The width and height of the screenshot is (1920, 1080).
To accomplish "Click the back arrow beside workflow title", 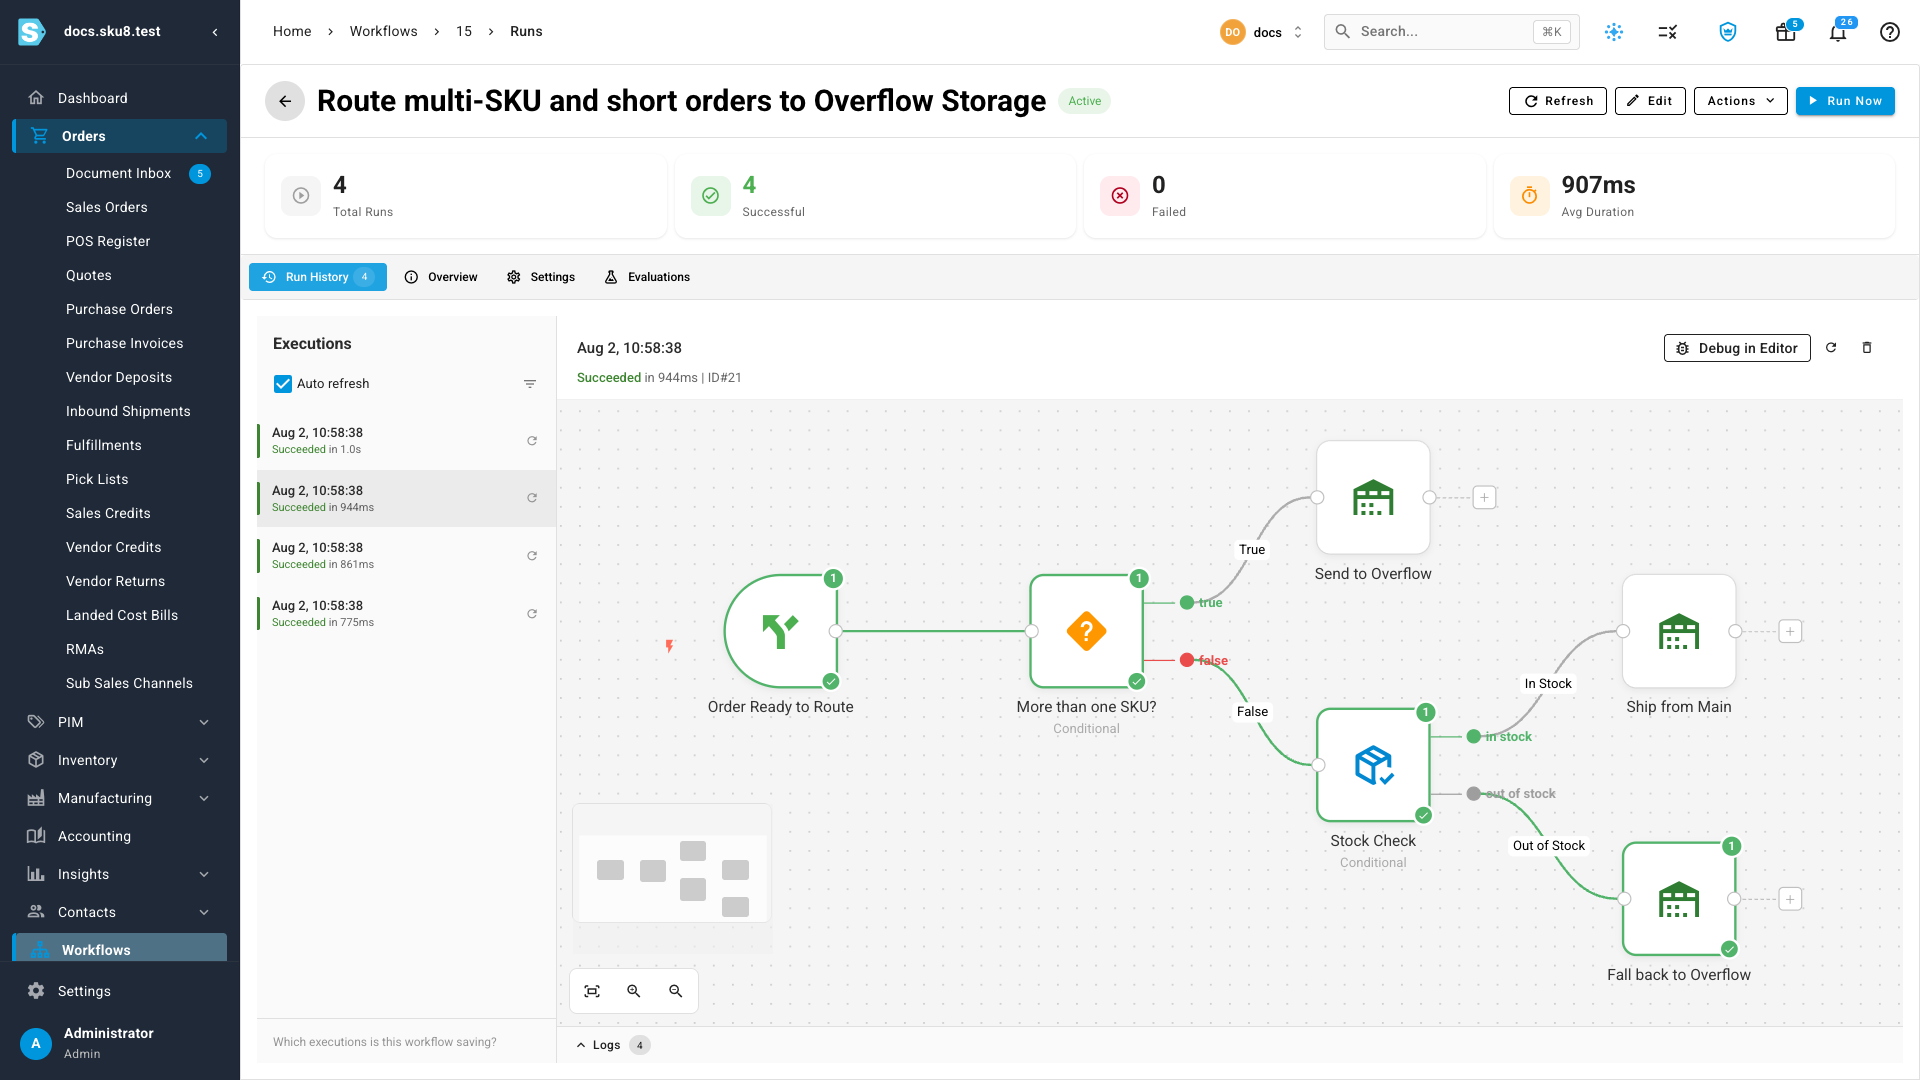I will (285, 101).
